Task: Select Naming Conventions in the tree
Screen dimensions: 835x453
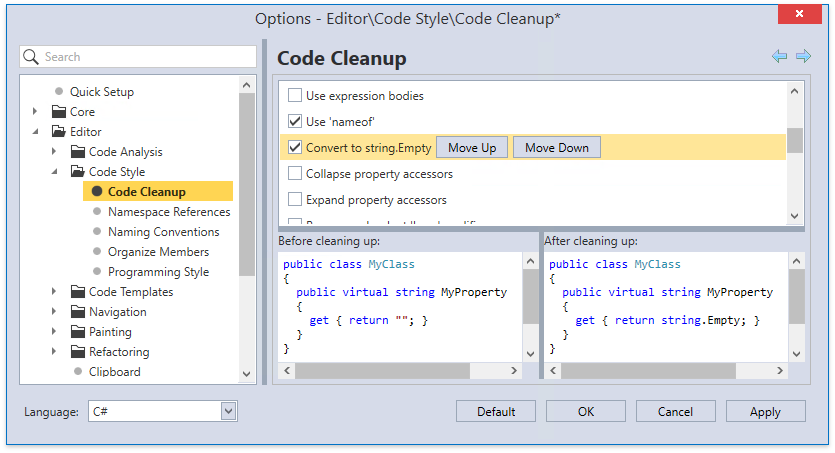Action: tap(163, 232)
